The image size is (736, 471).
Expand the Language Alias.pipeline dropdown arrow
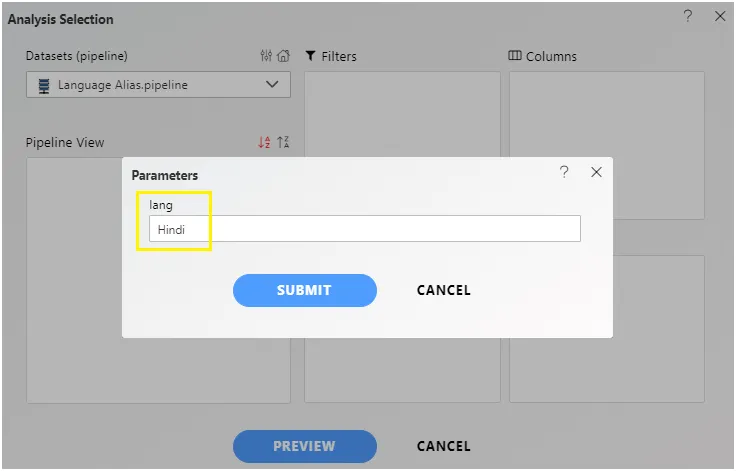pyautogui.click(x=272, y=85)
